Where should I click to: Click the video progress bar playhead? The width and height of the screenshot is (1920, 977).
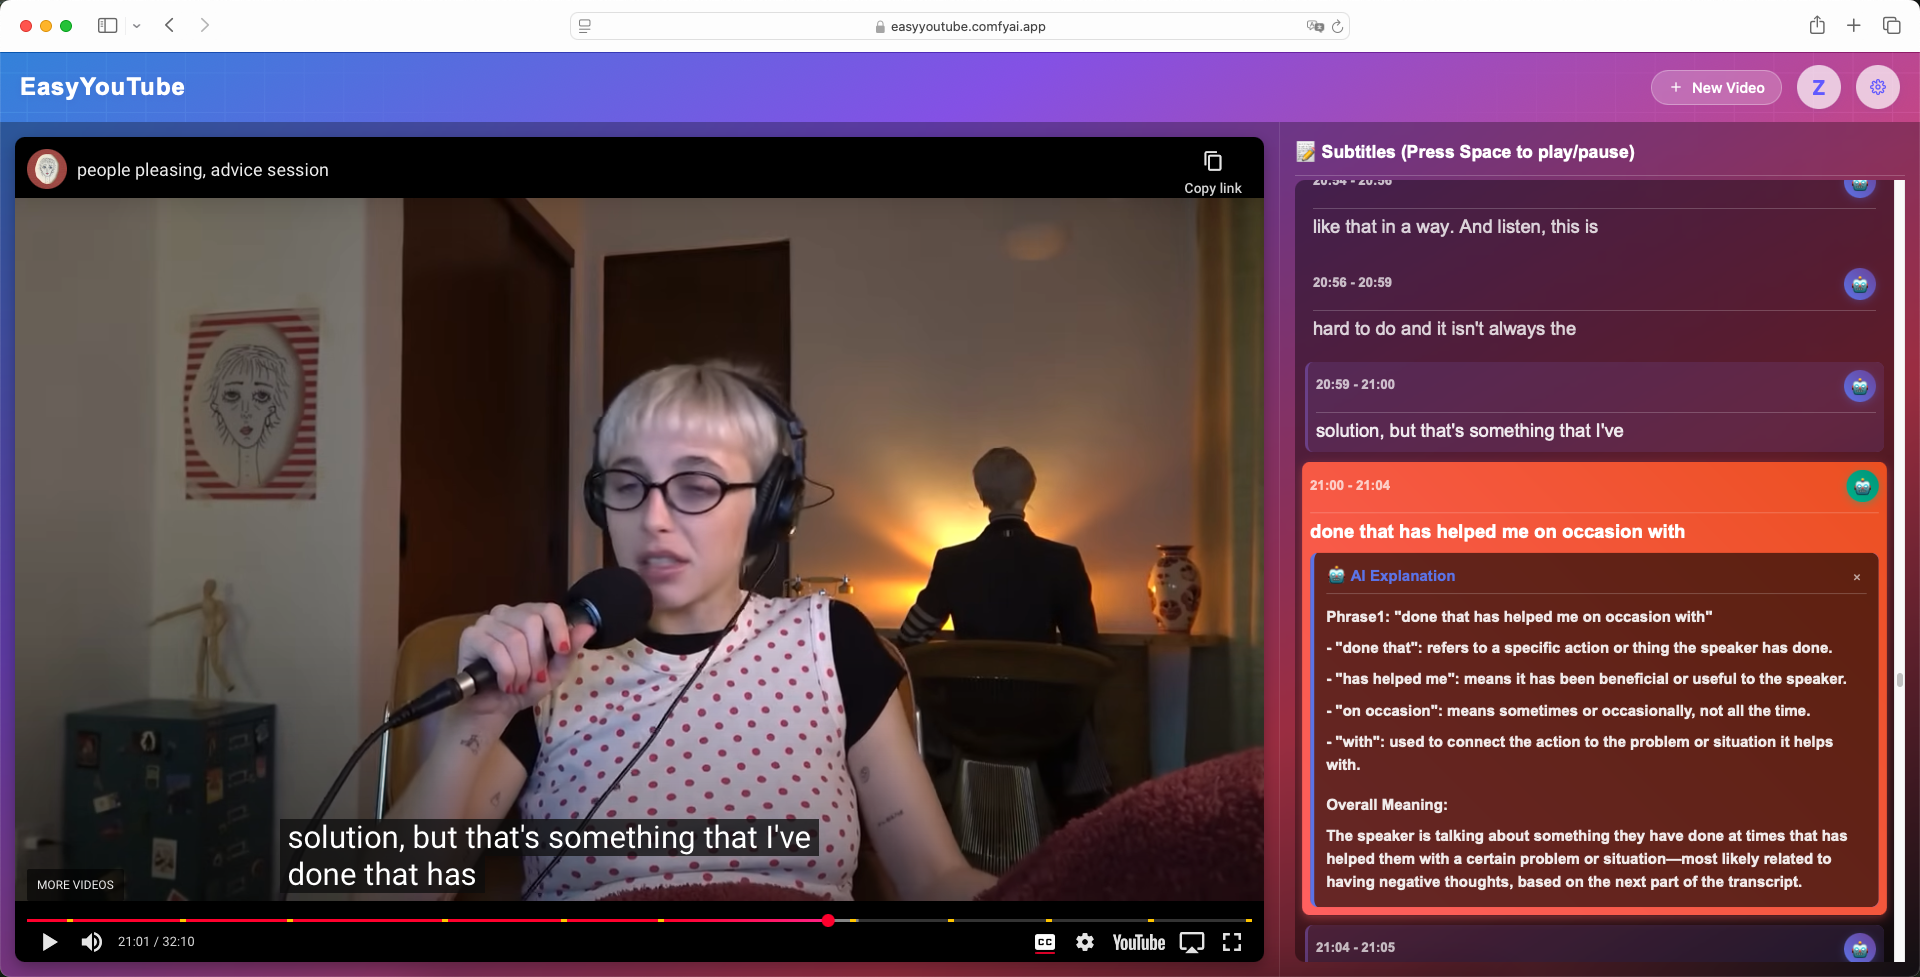(828, 920)
